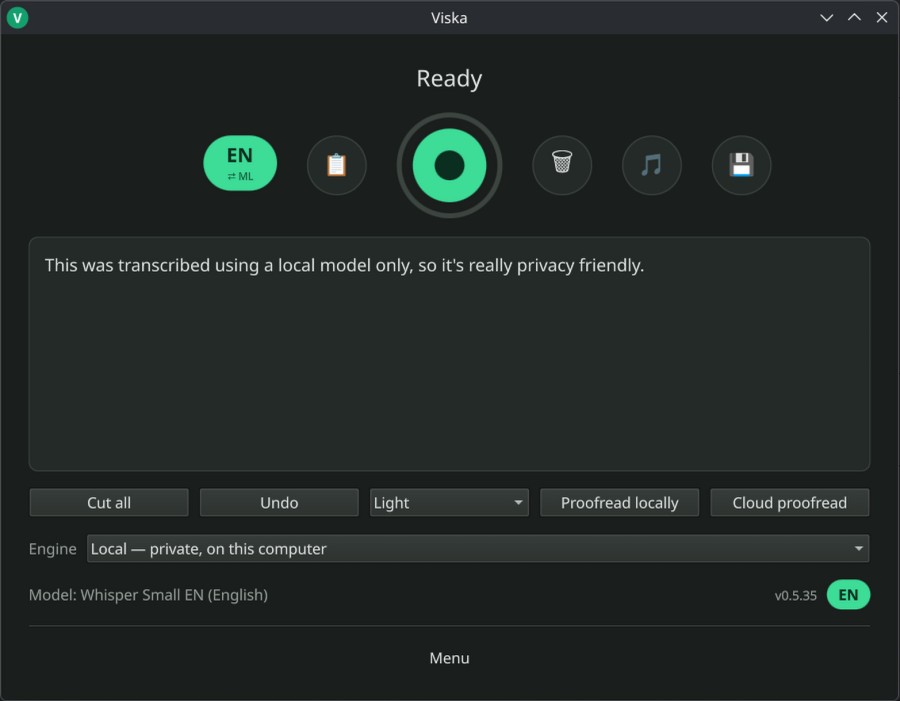This screenshot has width=900, height=701.
Task: Click the Viska logo in the title bar
Action: (x=17, y=18)
